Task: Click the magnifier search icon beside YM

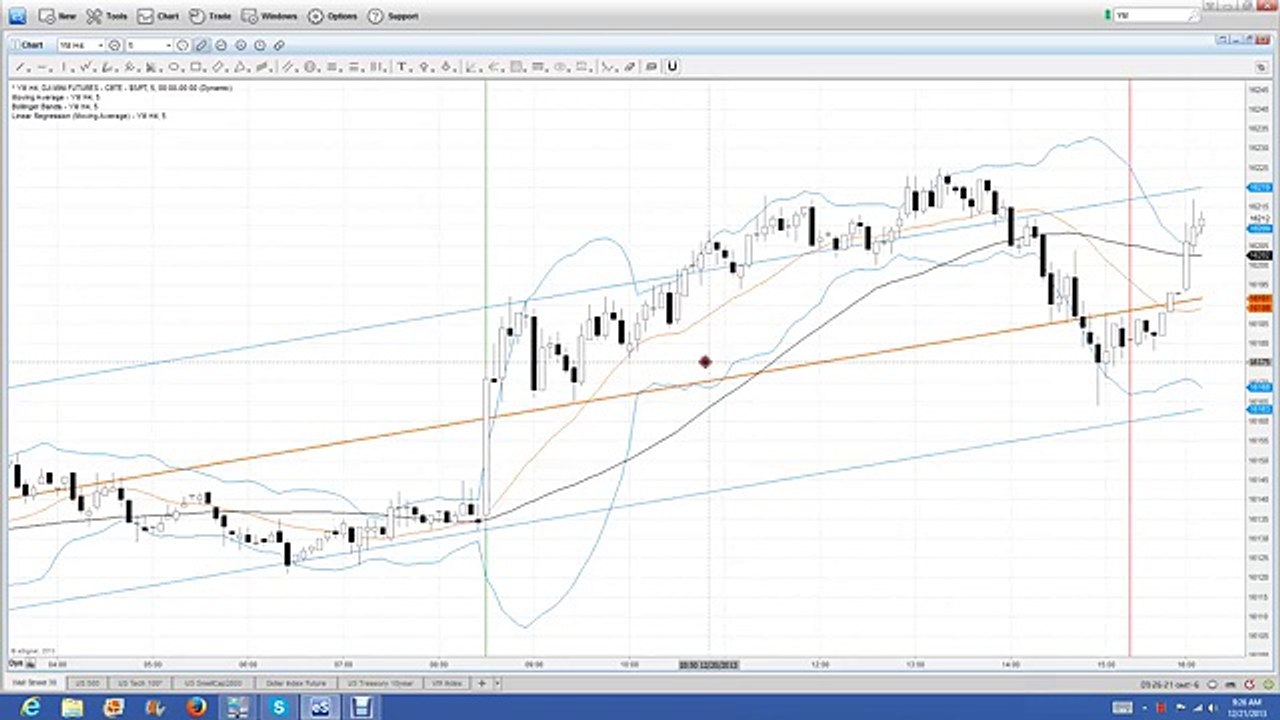Action: tap(1194, 16)
